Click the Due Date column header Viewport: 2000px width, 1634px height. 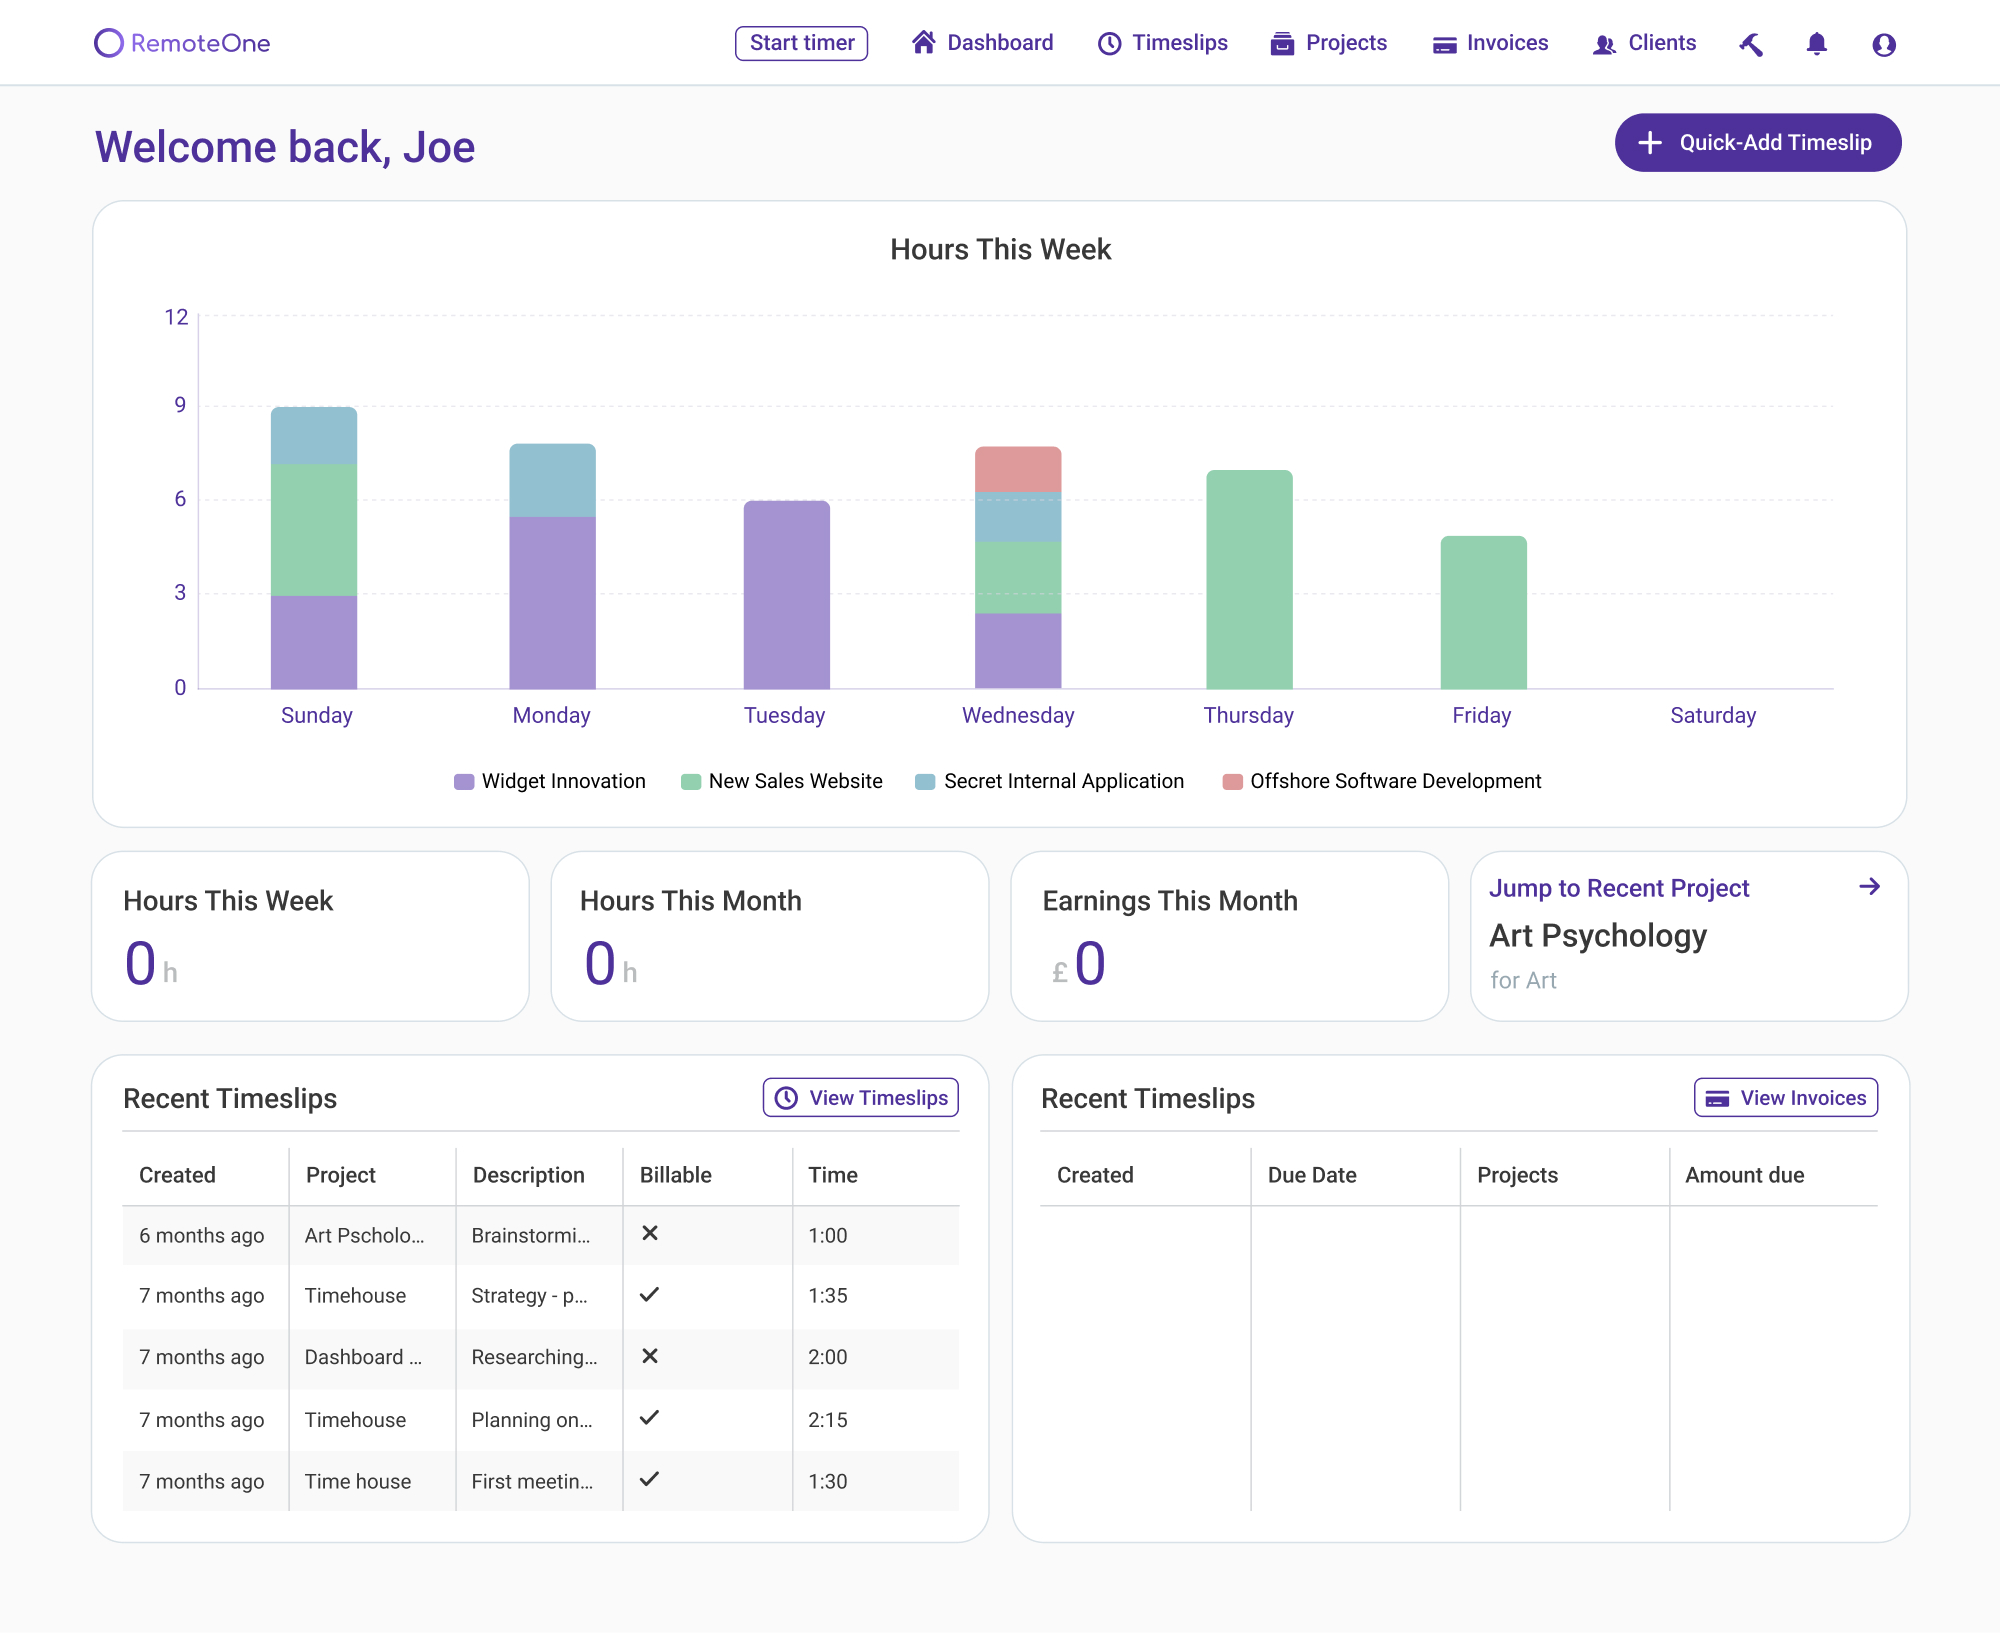(x=1312, y=1176)
